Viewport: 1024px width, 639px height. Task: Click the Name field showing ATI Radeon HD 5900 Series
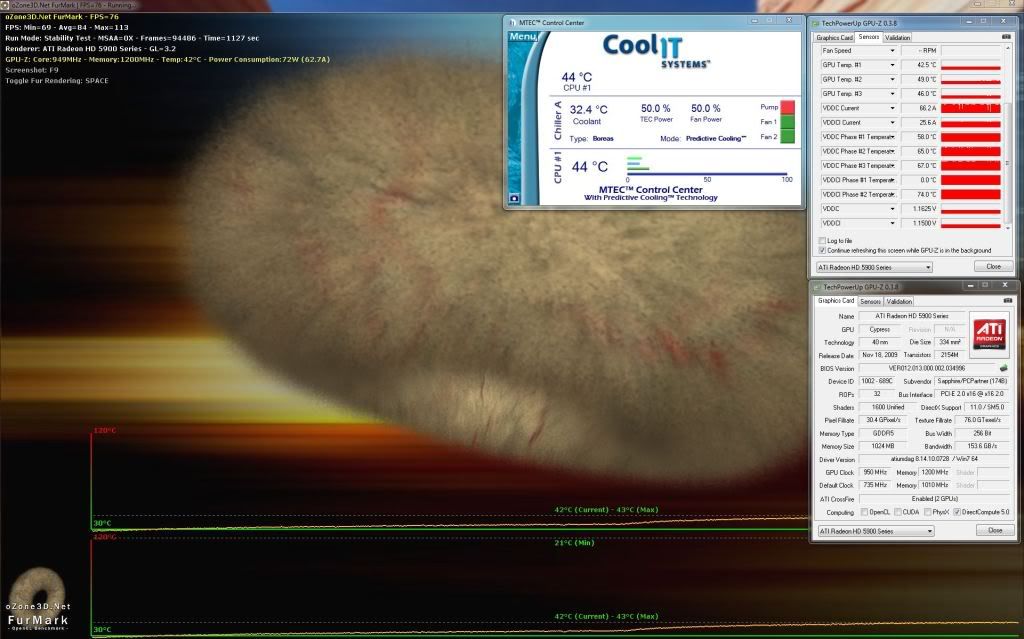[912, 316]
